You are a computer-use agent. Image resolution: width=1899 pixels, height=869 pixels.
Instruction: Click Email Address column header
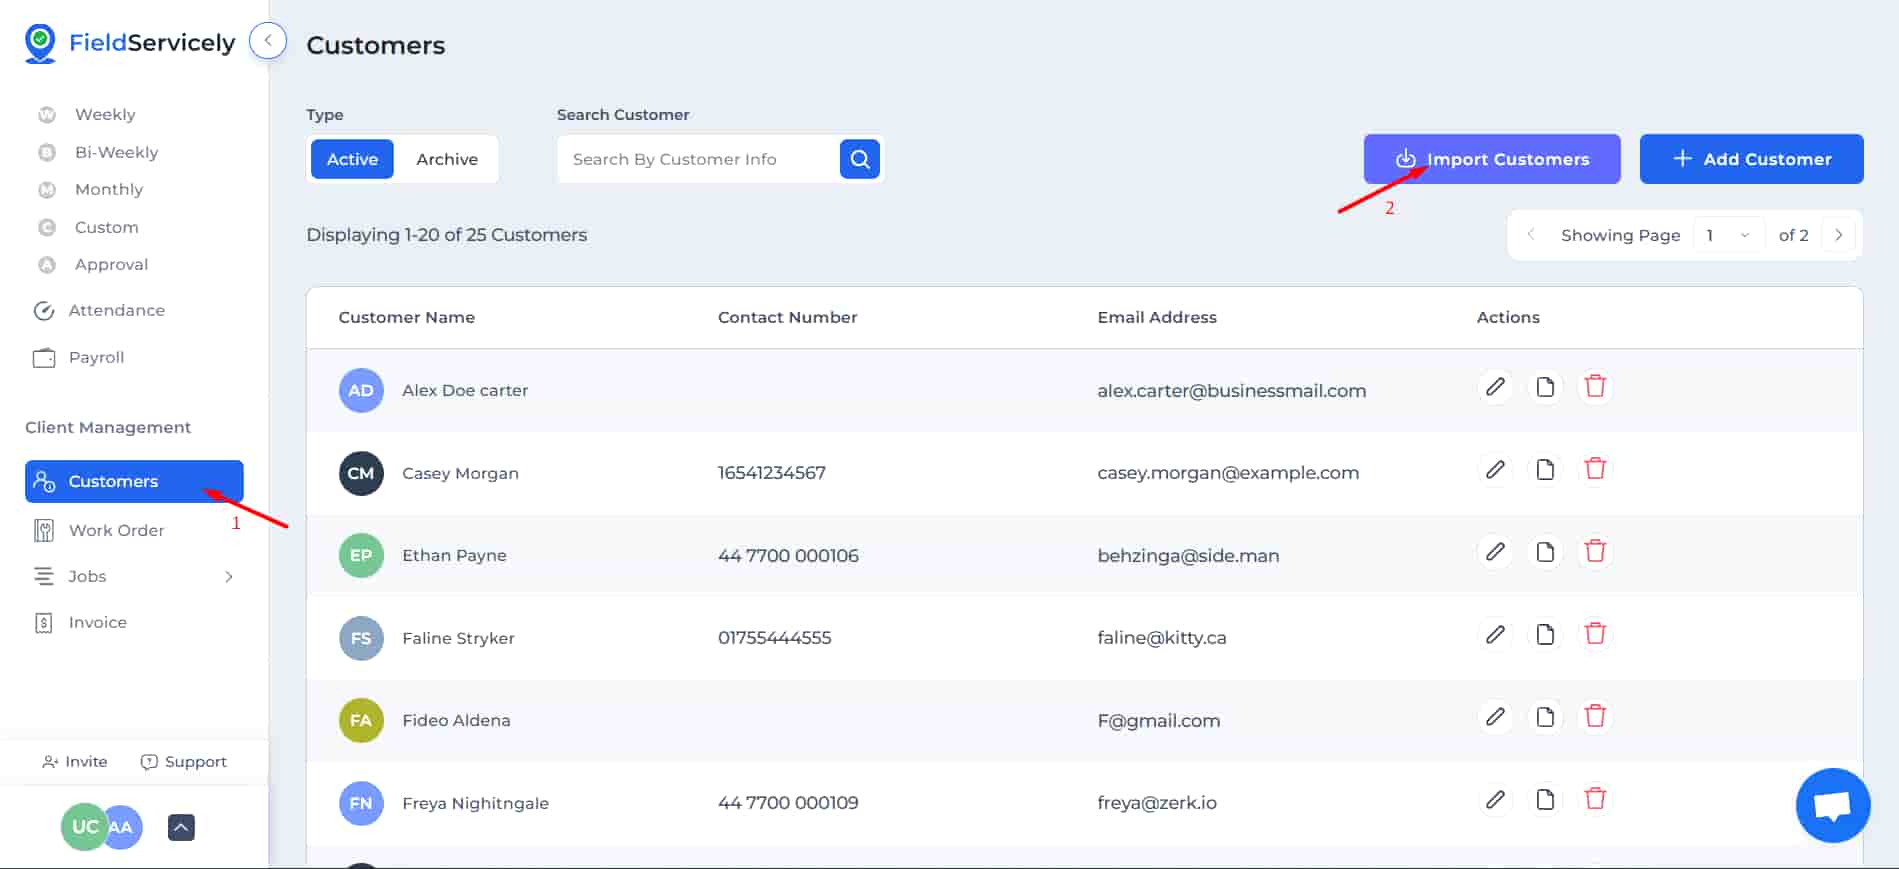[x=1157, y=317]
